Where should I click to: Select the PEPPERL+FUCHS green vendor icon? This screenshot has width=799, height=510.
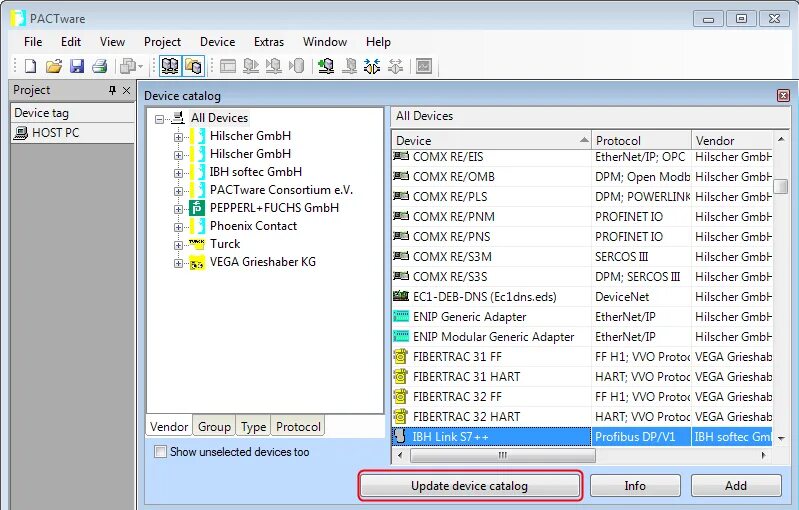[197, 208]
